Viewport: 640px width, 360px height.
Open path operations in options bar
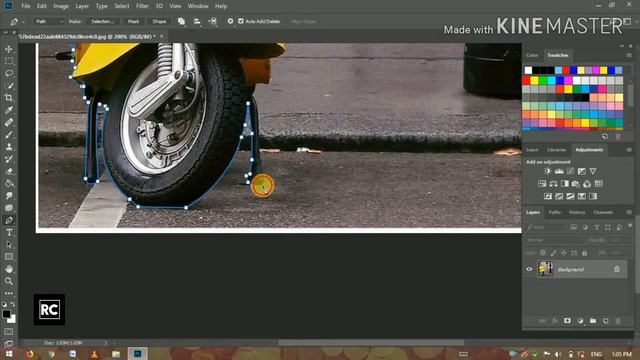181,21
